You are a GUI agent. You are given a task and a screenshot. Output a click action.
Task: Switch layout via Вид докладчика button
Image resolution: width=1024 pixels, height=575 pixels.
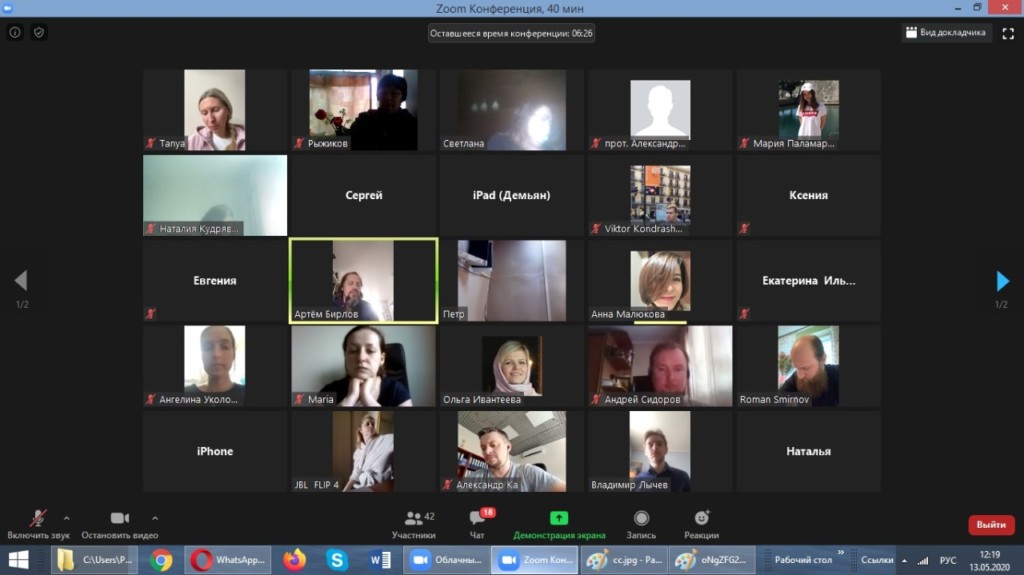(946, 32)
